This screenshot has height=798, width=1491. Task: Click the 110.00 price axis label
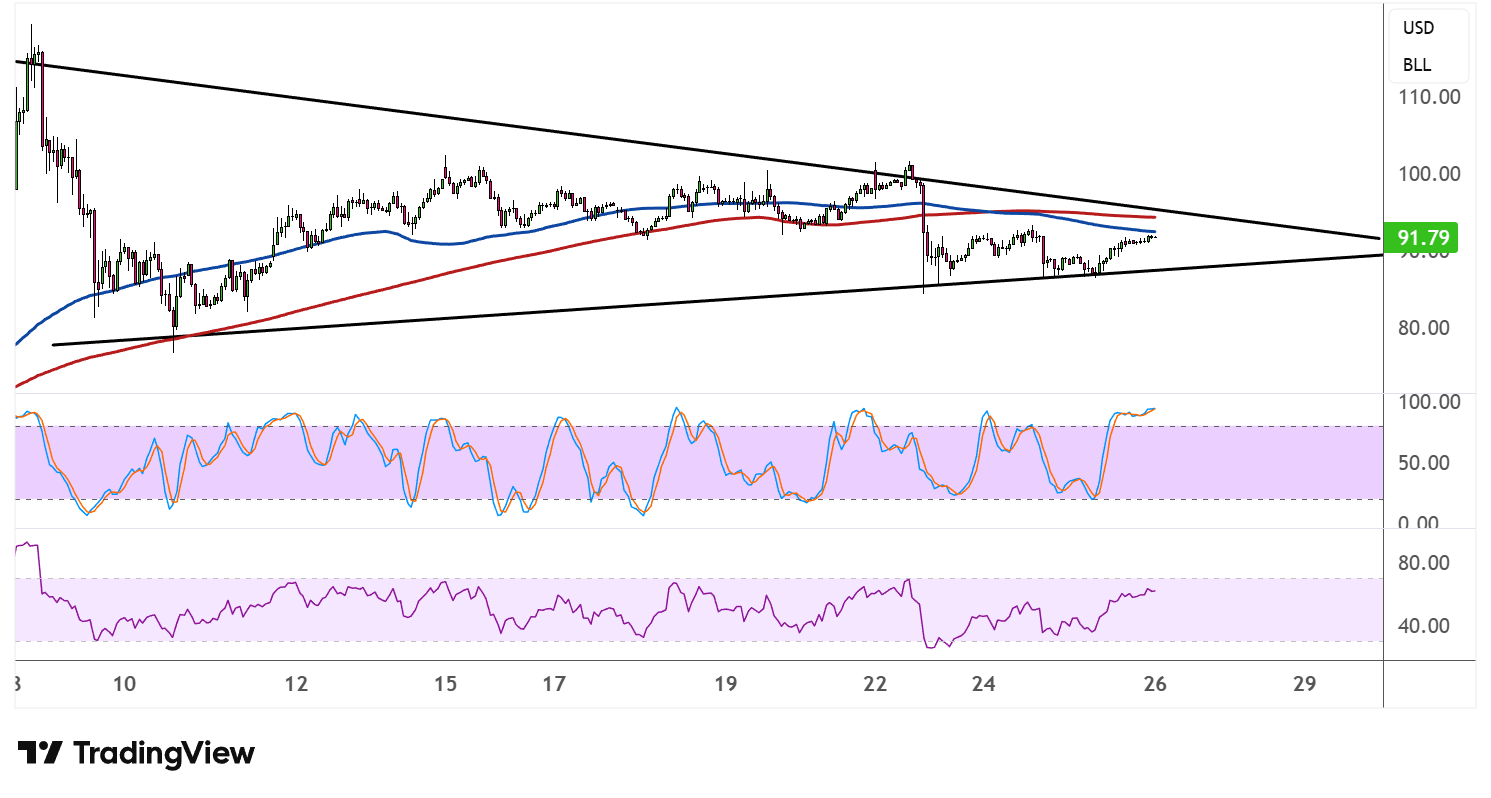click(x=1431, y=97)
